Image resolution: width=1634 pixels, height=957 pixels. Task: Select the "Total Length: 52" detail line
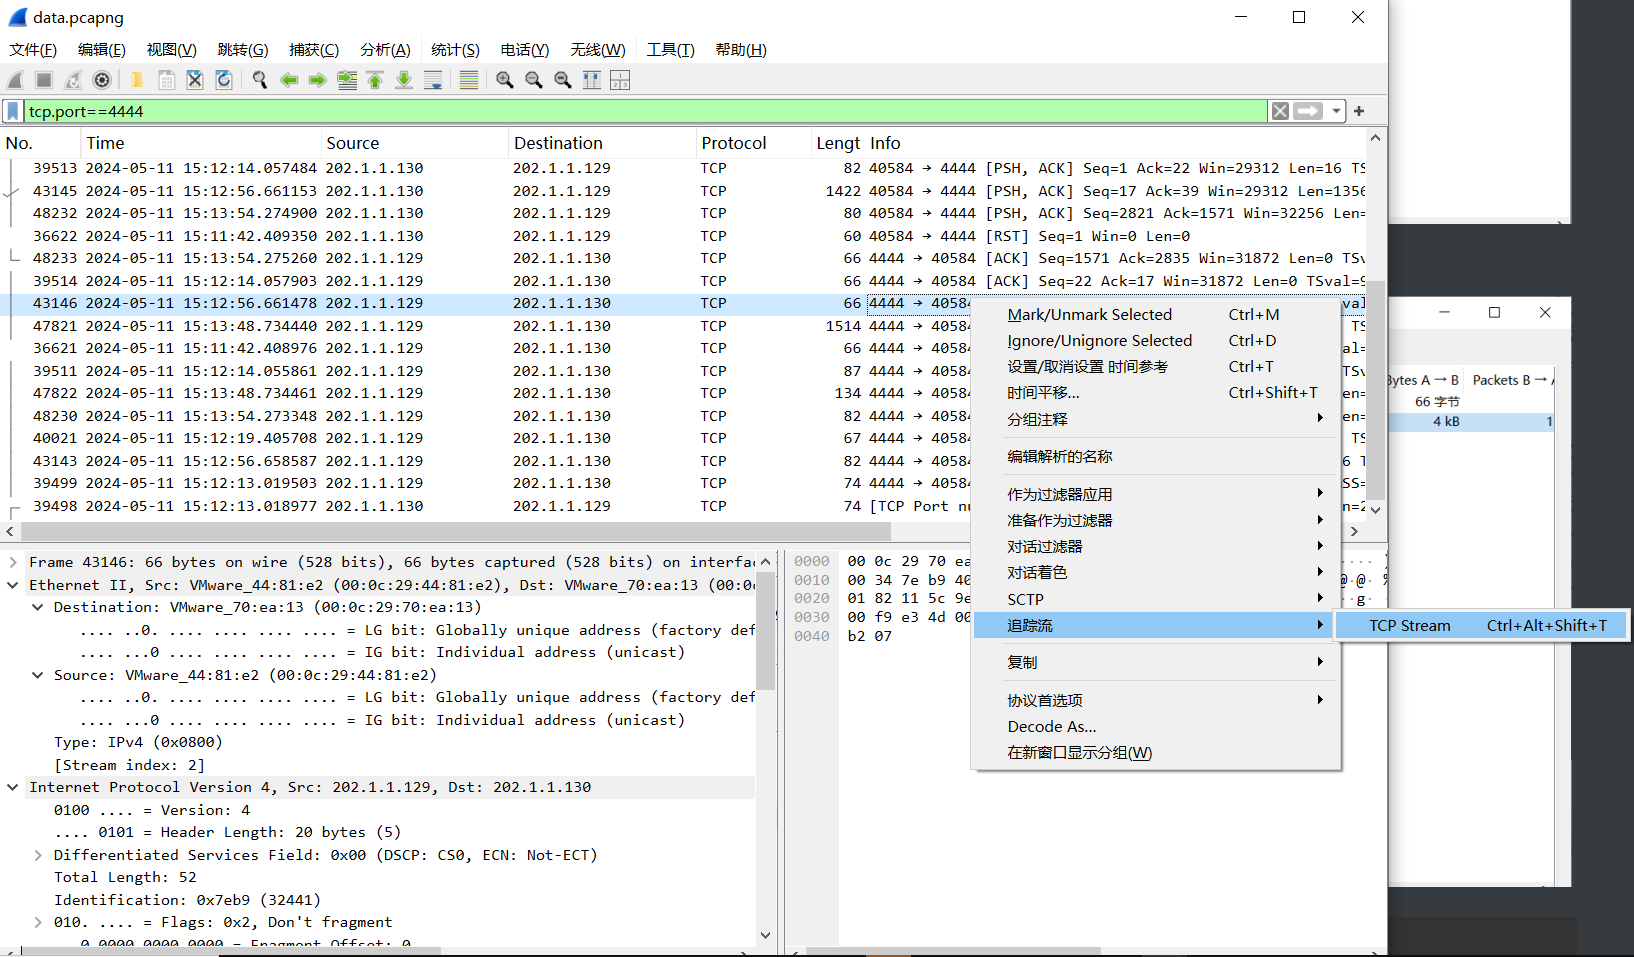(125, 877)
